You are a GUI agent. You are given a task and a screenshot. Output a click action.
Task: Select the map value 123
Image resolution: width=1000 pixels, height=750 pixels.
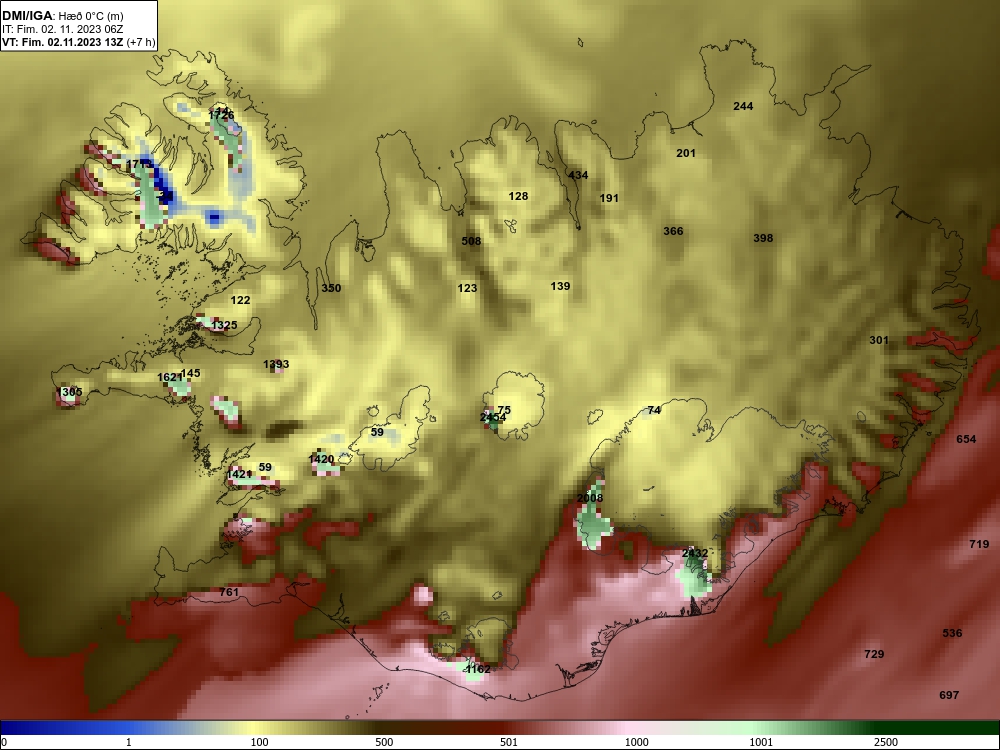[x=467, y=288]
